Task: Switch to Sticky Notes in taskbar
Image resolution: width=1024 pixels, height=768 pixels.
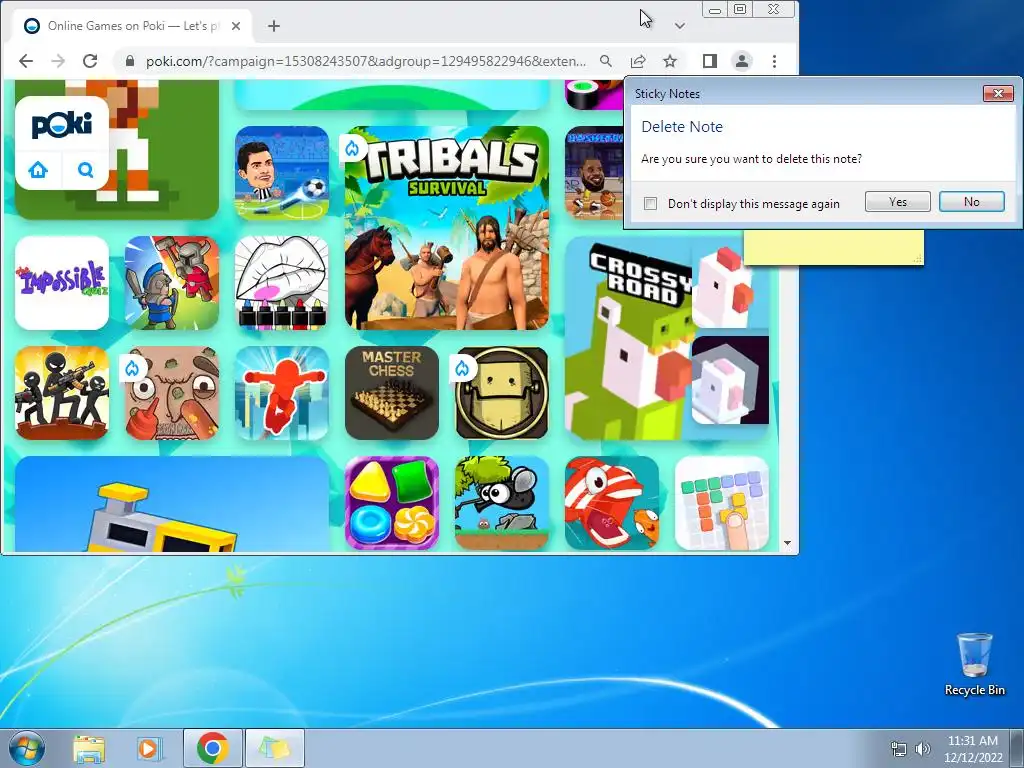Action: [x=275, y=748]
